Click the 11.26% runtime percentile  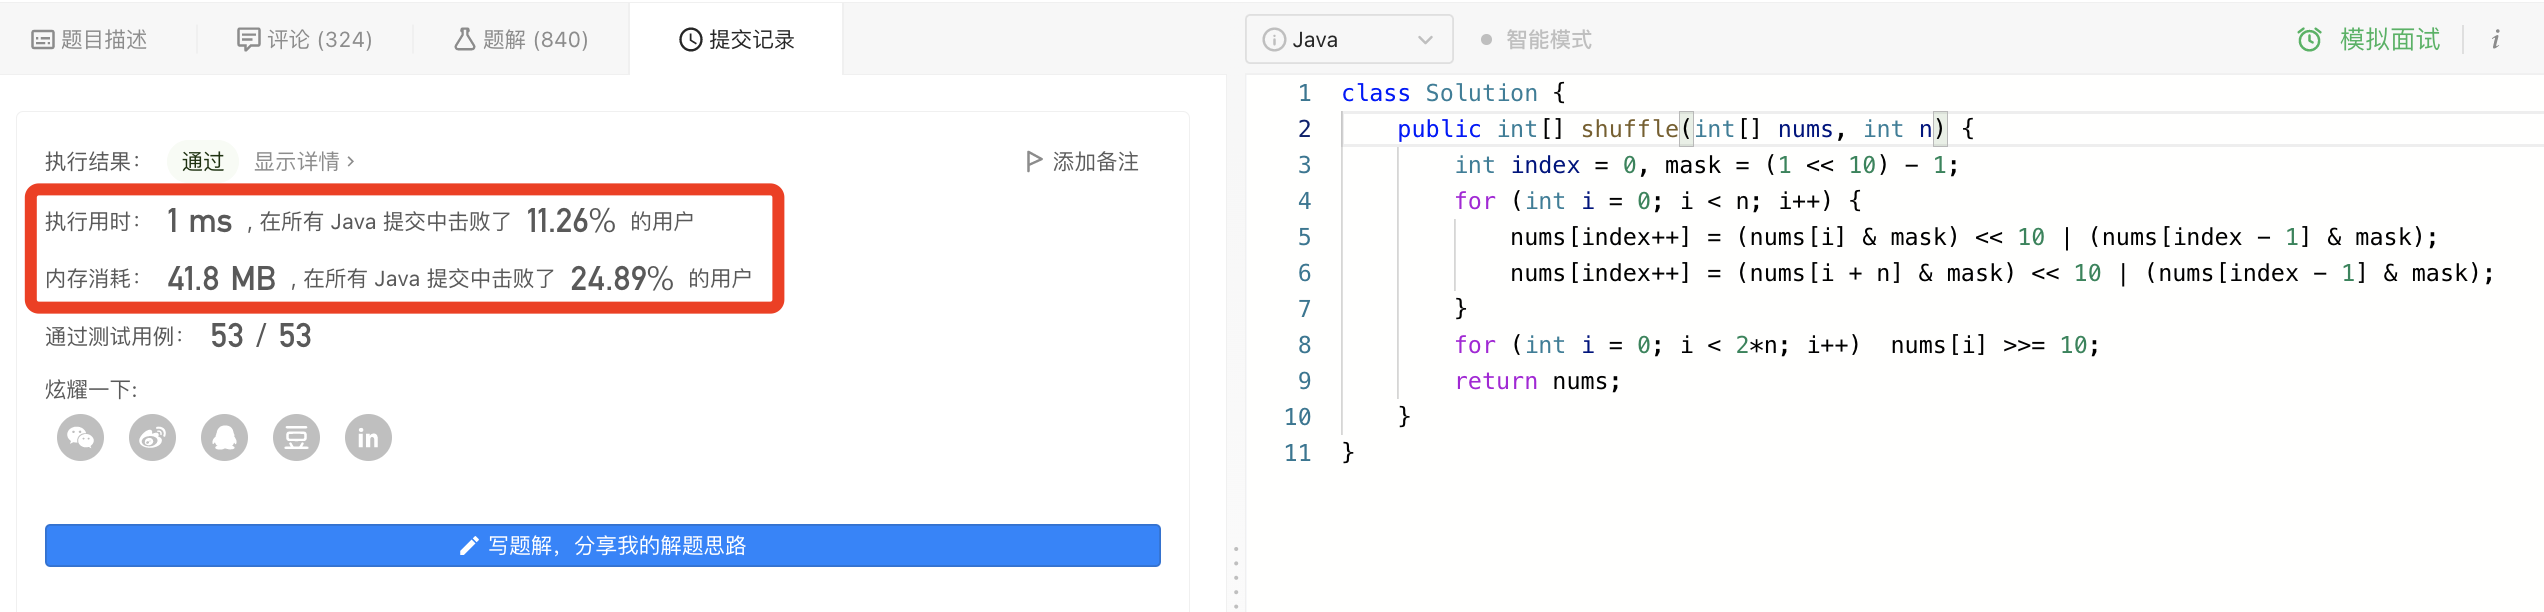pos(570,221)
